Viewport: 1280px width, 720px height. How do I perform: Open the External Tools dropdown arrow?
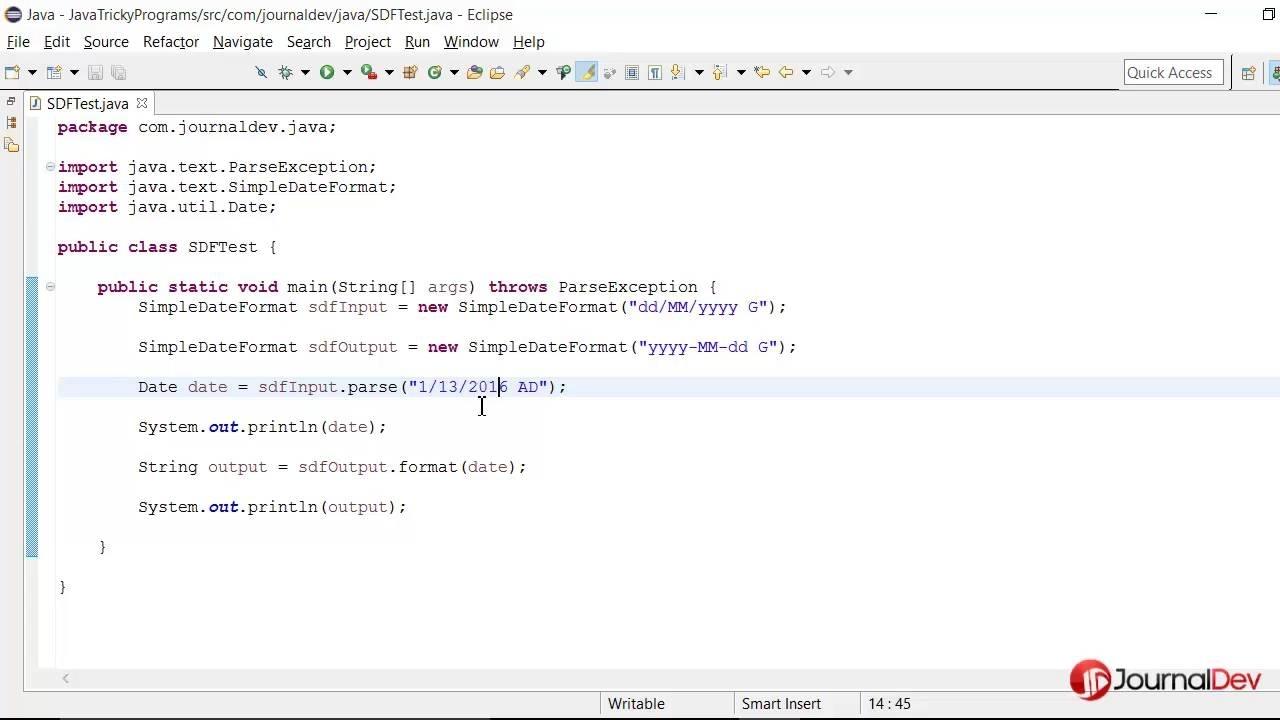(389, 72)
